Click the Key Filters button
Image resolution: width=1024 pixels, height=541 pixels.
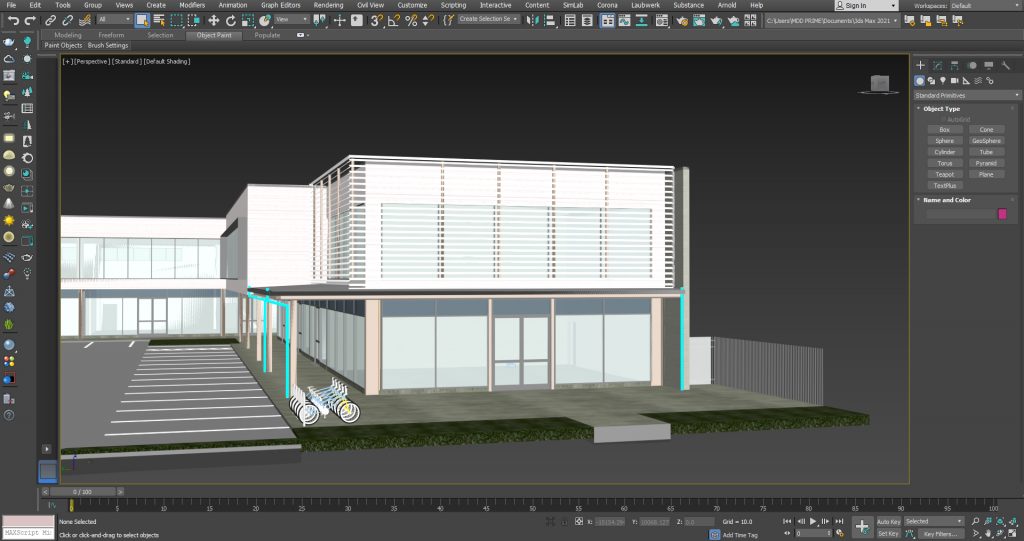point(942,534)
